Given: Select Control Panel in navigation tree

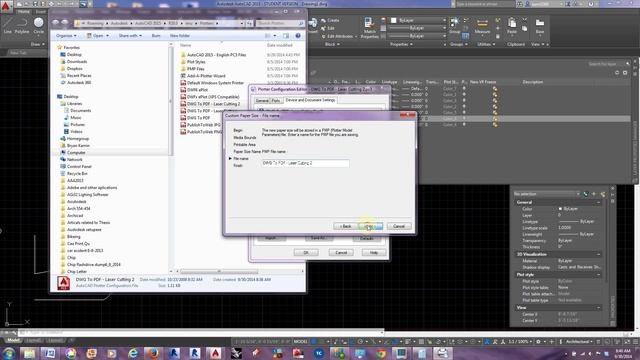Looking at the screenshot, I should coord(79,167).
